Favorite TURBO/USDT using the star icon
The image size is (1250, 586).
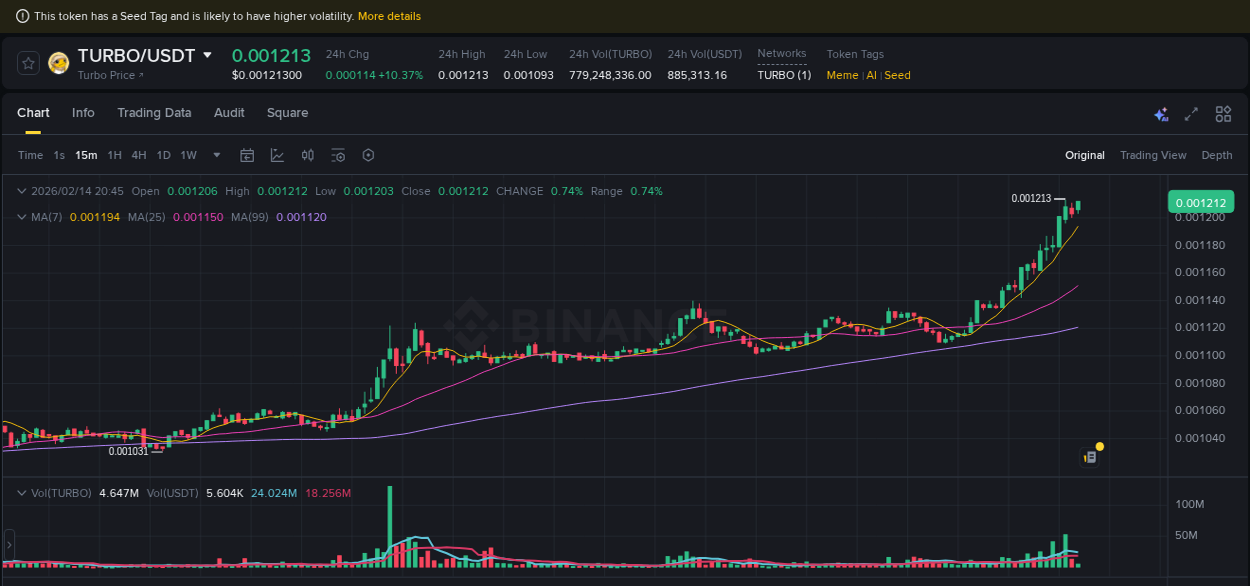point(27,62)
